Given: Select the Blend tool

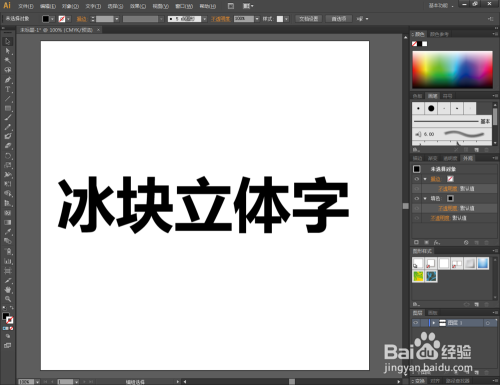Looking at the screenshot, I should [x=8, y=241].
